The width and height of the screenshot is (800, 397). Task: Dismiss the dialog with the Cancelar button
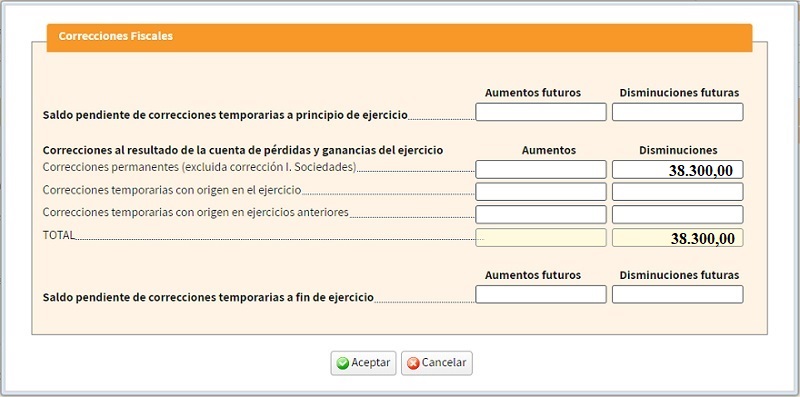pos(437,363)
